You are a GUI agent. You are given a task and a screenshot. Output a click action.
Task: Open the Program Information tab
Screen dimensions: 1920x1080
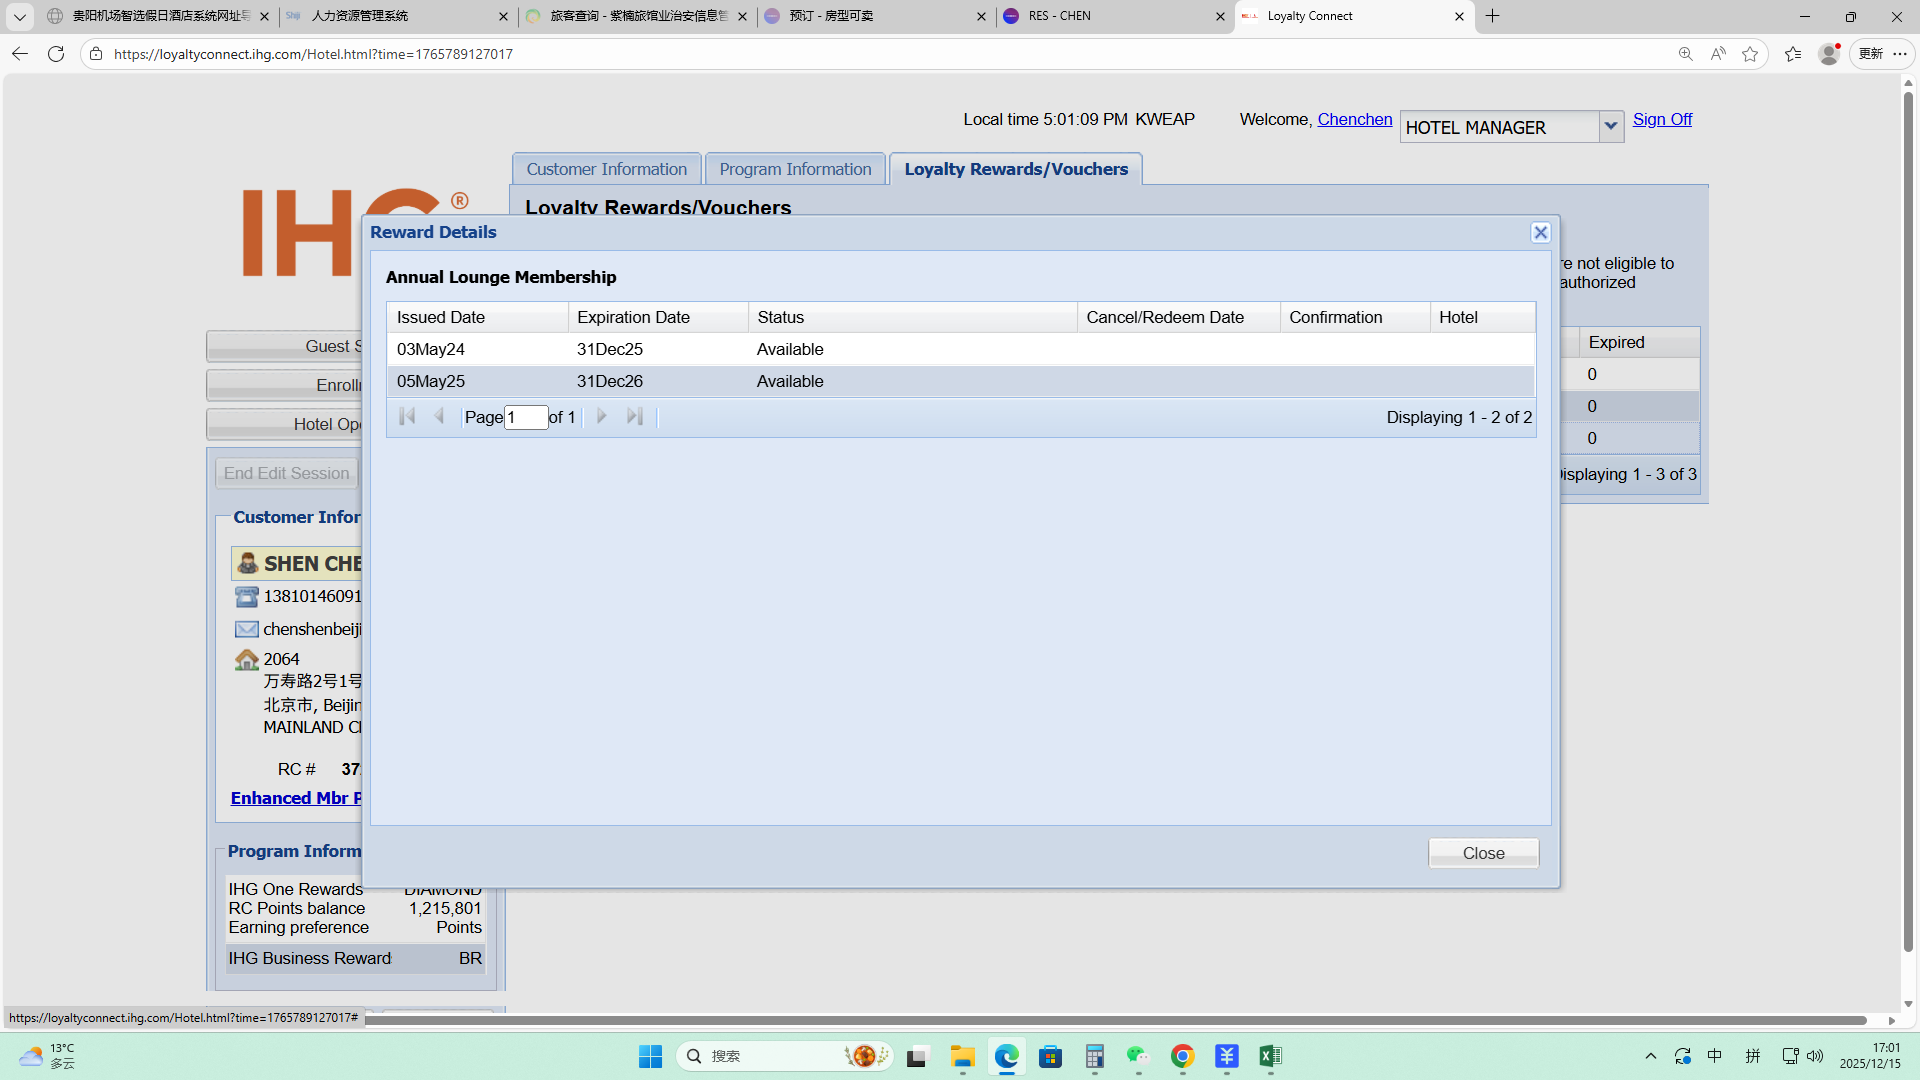click(795, 169)
